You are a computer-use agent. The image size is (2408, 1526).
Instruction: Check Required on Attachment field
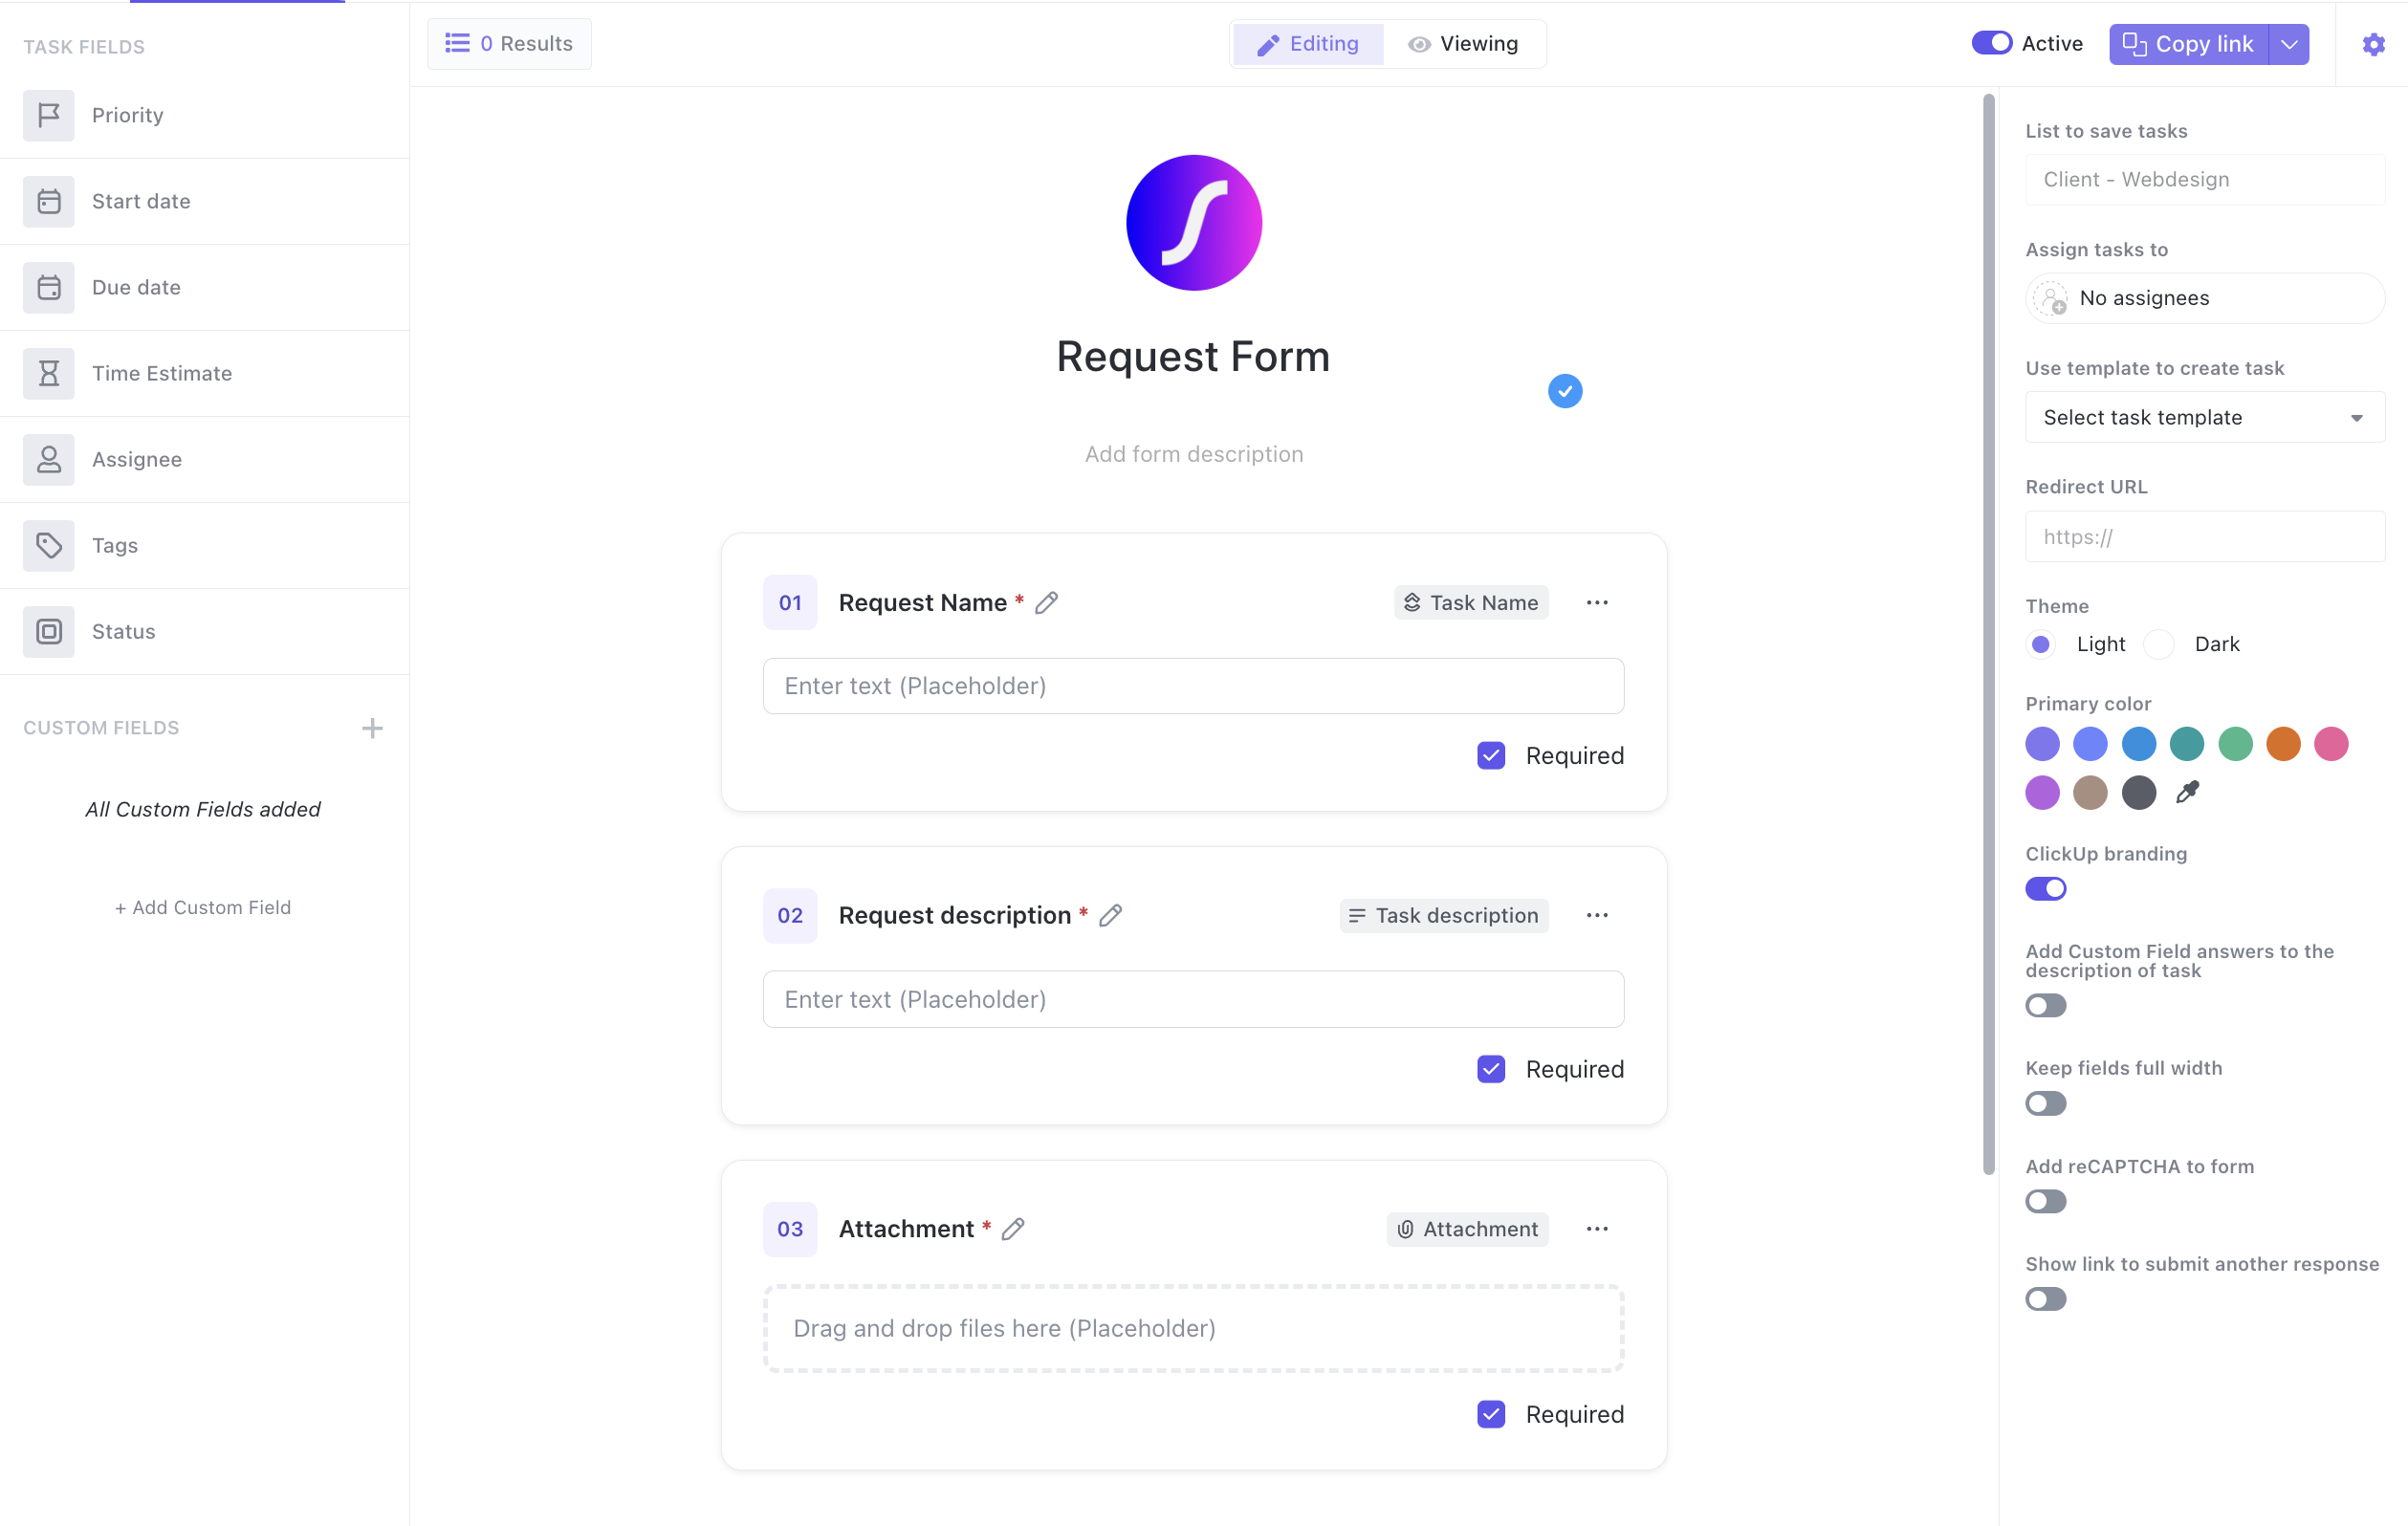(x=1490, y=1414)
